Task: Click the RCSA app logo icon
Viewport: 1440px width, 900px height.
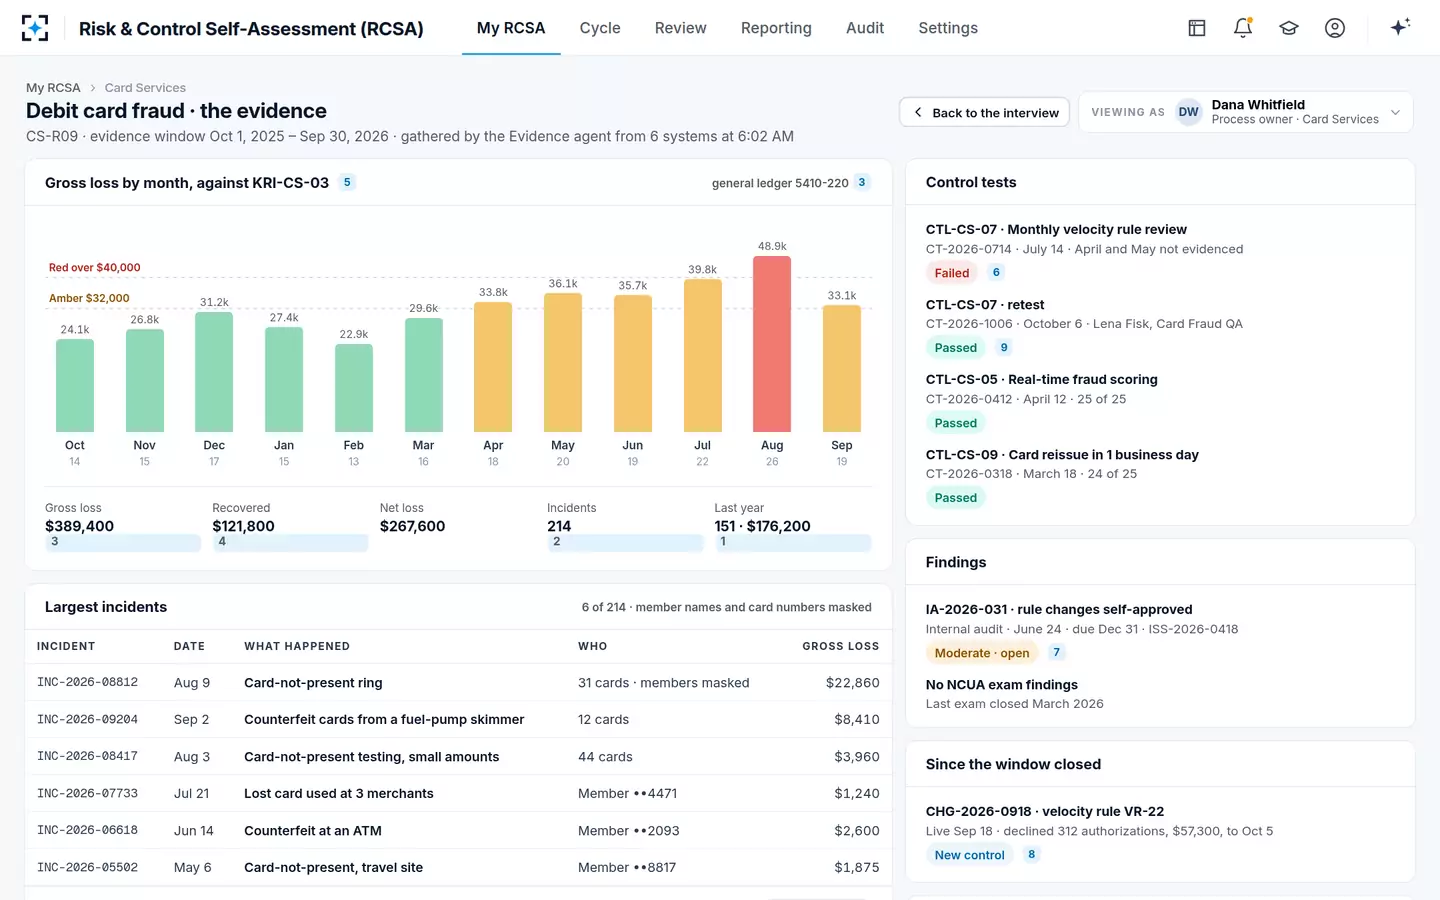Action: [x=35, y=28]
